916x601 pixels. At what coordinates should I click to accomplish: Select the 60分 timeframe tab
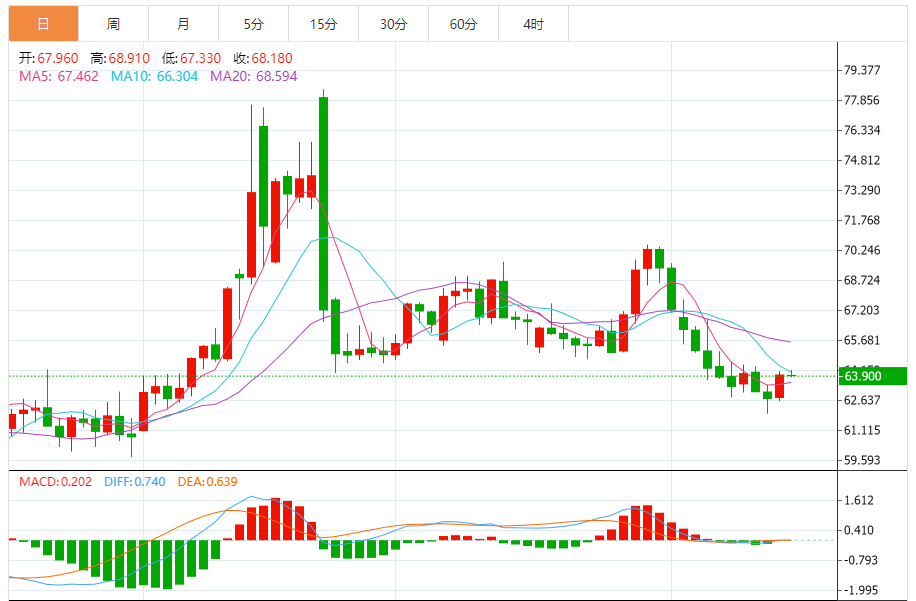[464, 24]
